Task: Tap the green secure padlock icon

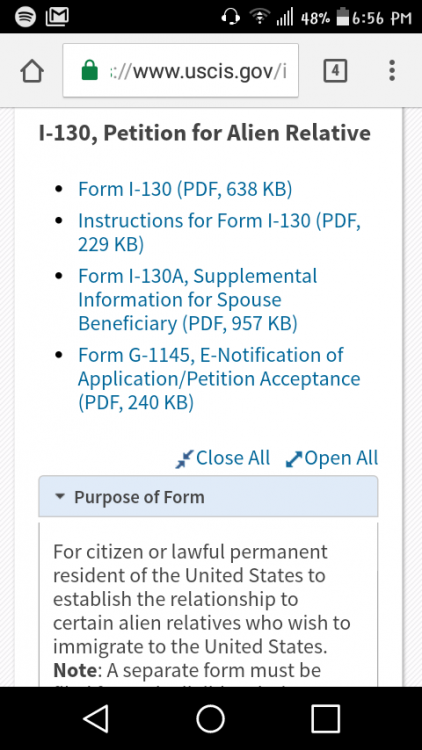Action: (x=90, y=71)
